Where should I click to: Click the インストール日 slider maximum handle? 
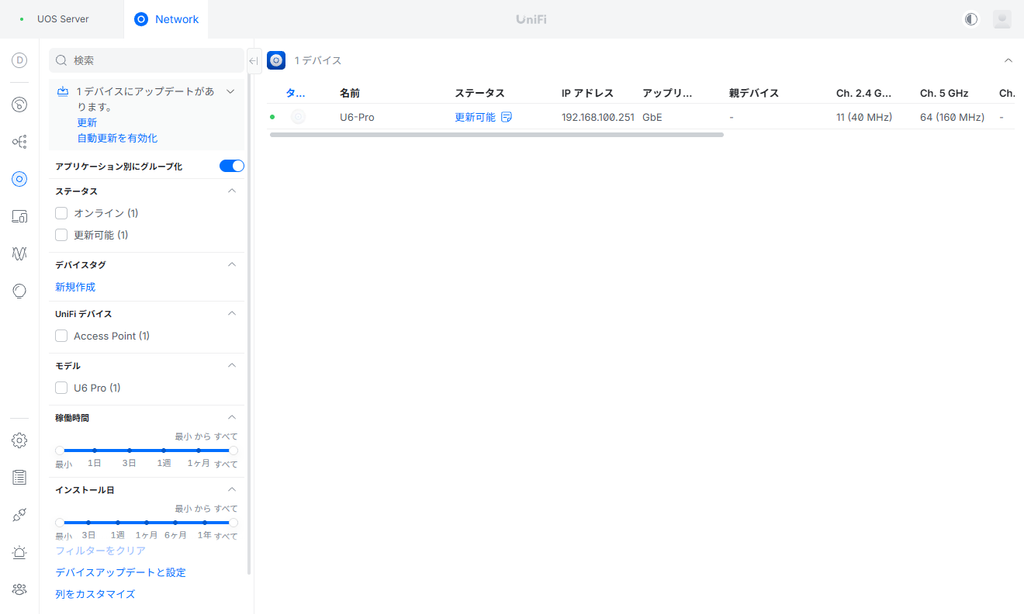233,523
